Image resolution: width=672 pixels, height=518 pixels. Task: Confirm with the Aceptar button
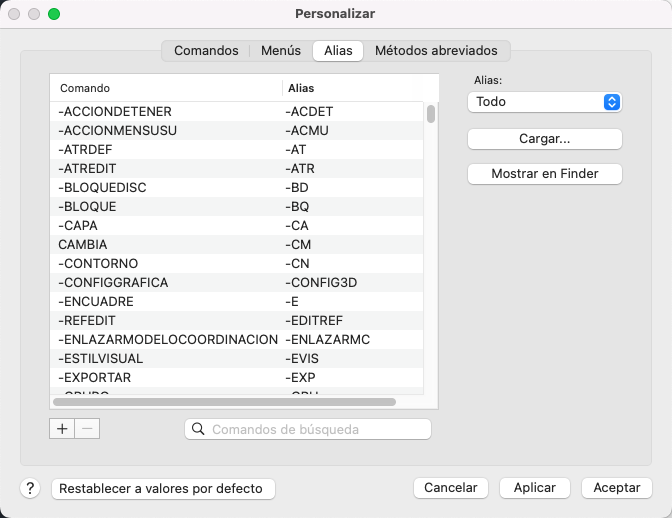coord(616,488)
